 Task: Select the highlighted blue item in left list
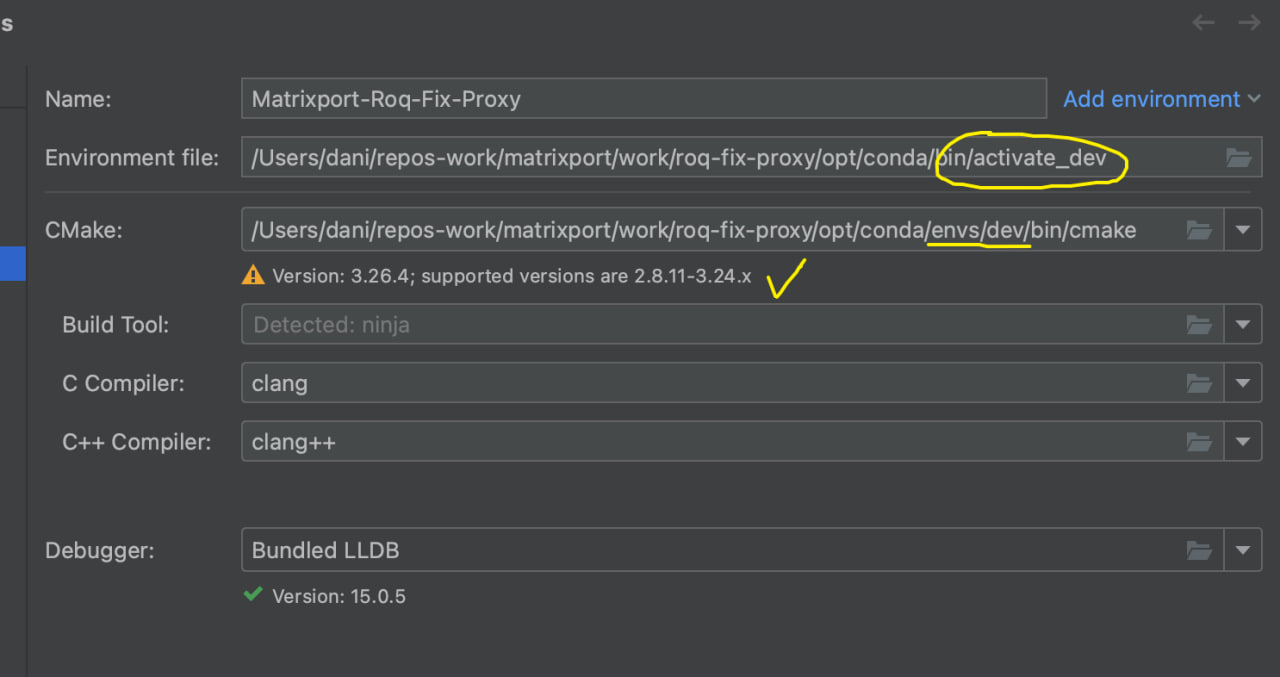pos(12,264)
